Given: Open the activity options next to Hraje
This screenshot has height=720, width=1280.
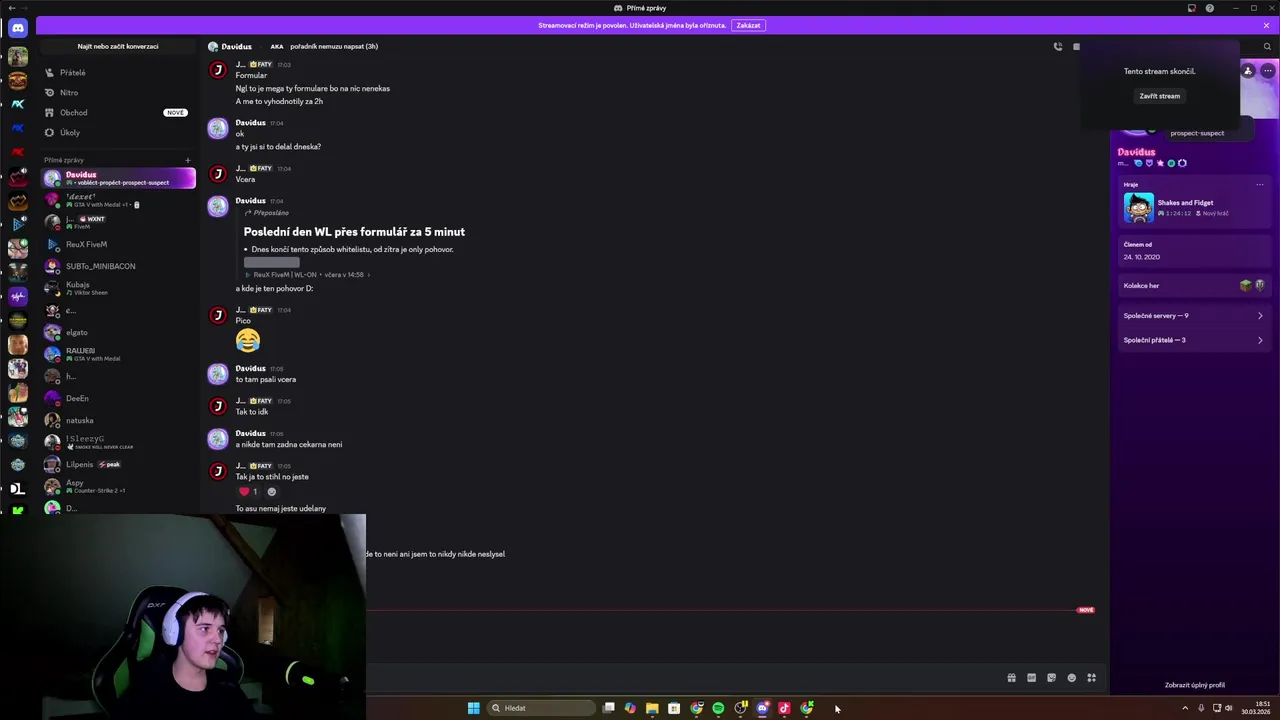Looking at the screenshot, I should (1259, 185).
